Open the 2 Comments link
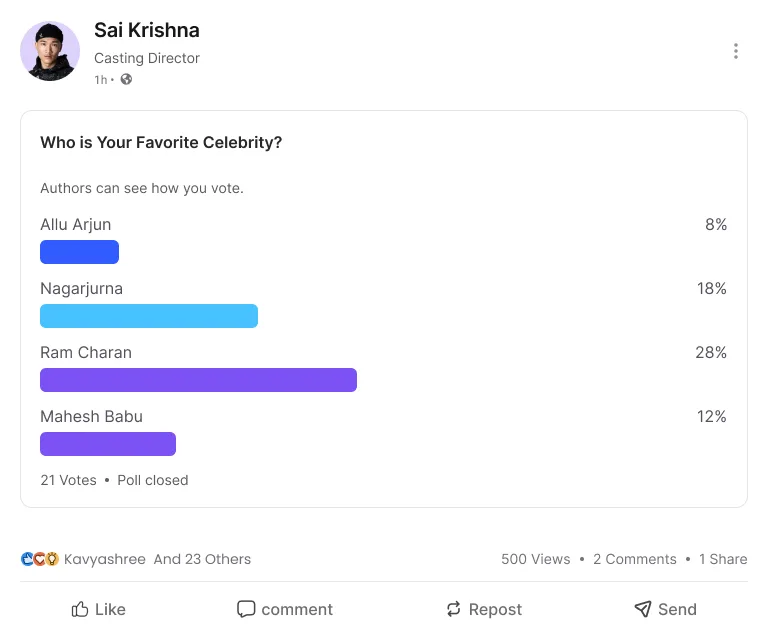Image resolution: width=768 pixels, height=644 pixels. [635, 559]
